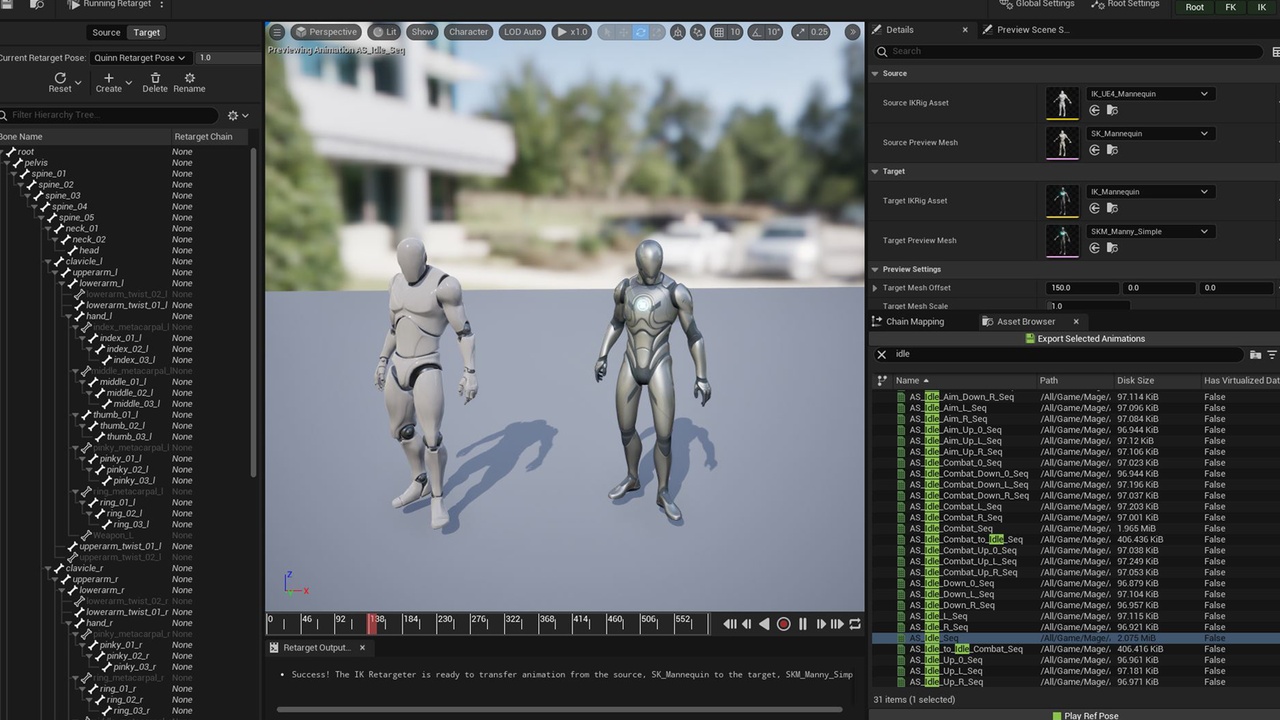1280x720 pixels.
Task: Select AS_Idle_to_Idle_Combat_Seq in asset list
Action: pyautogui.click(x=965, y=649)
